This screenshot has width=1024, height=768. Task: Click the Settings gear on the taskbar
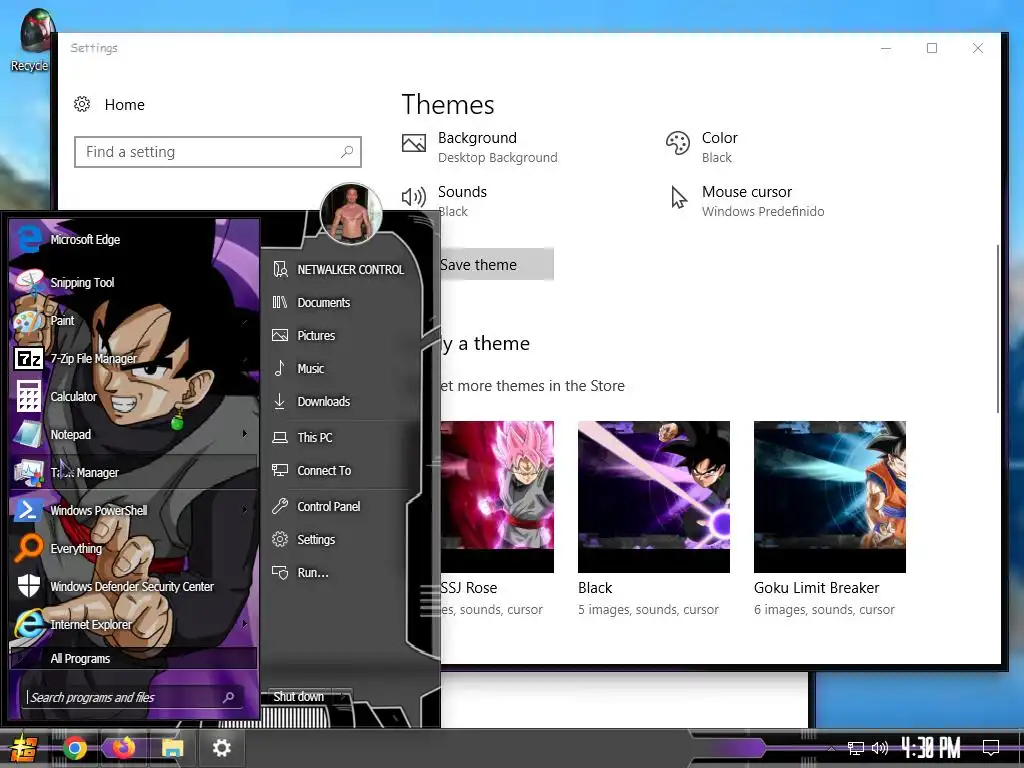[x=221, y=748]
